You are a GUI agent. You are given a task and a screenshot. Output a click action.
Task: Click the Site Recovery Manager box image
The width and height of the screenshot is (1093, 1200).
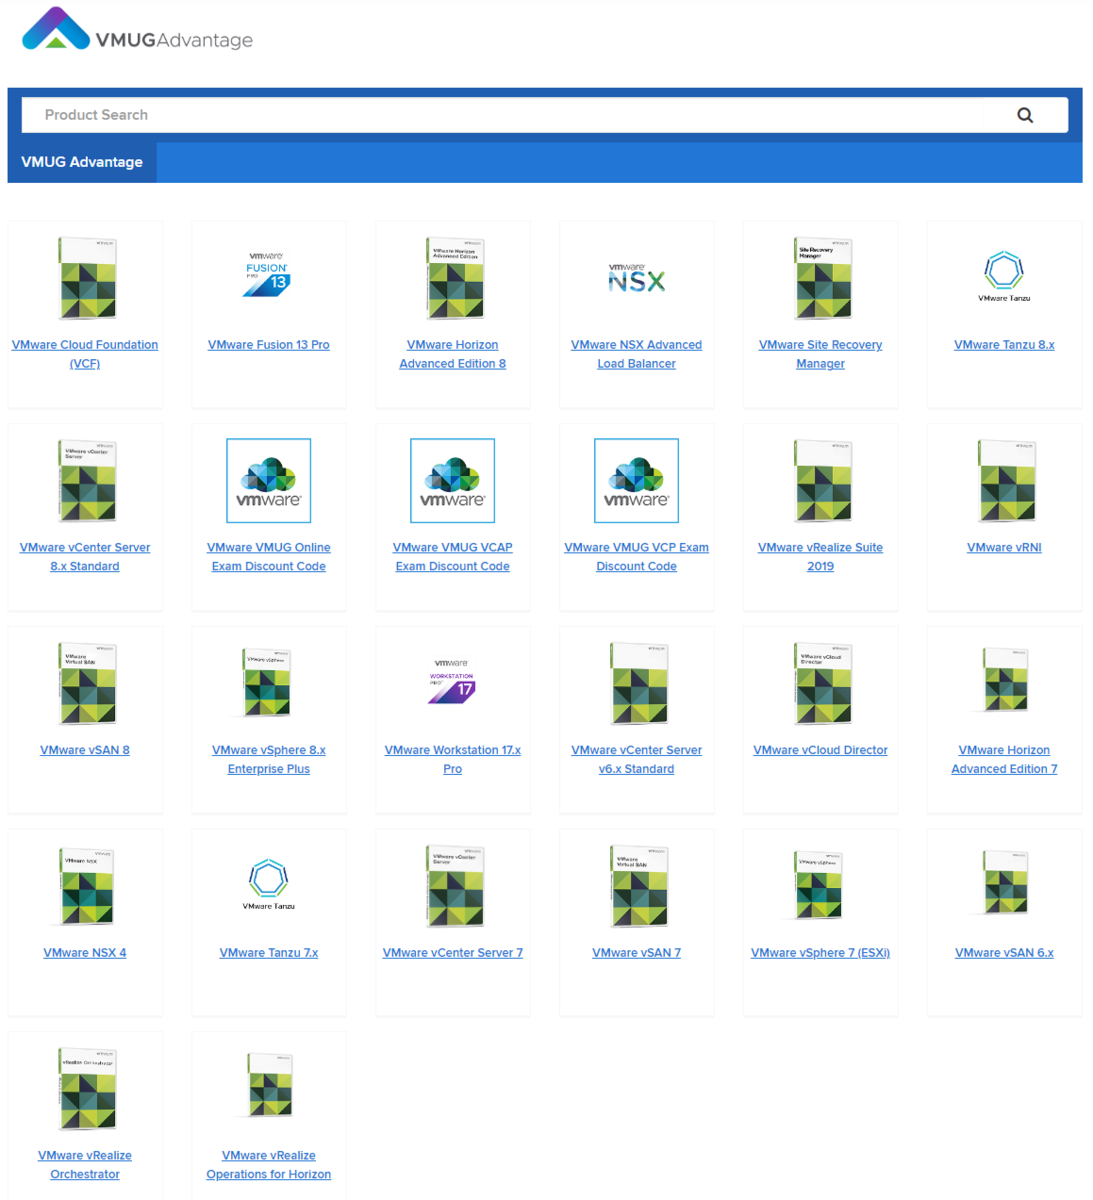823,279
